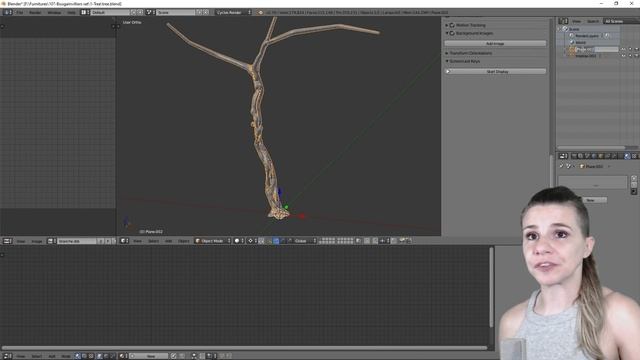Toggle the eye icon on the highlighted Plane row
The width and height of the screenshot is (640, 360).
[623, 49]
